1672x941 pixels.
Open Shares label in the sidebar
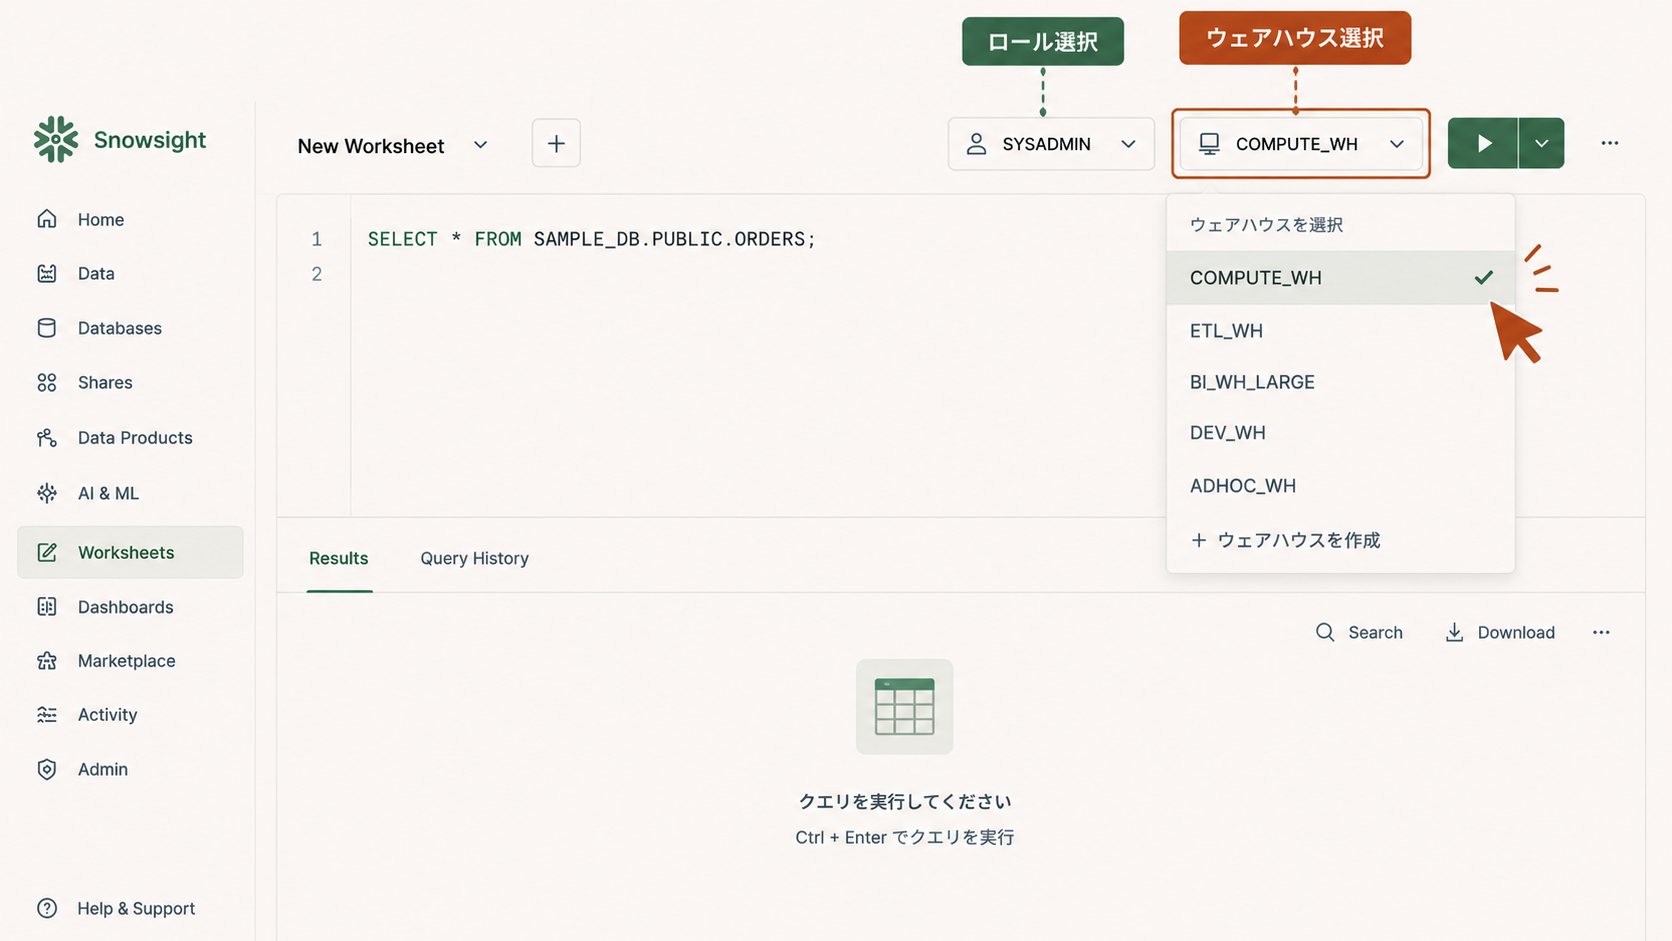105,382
